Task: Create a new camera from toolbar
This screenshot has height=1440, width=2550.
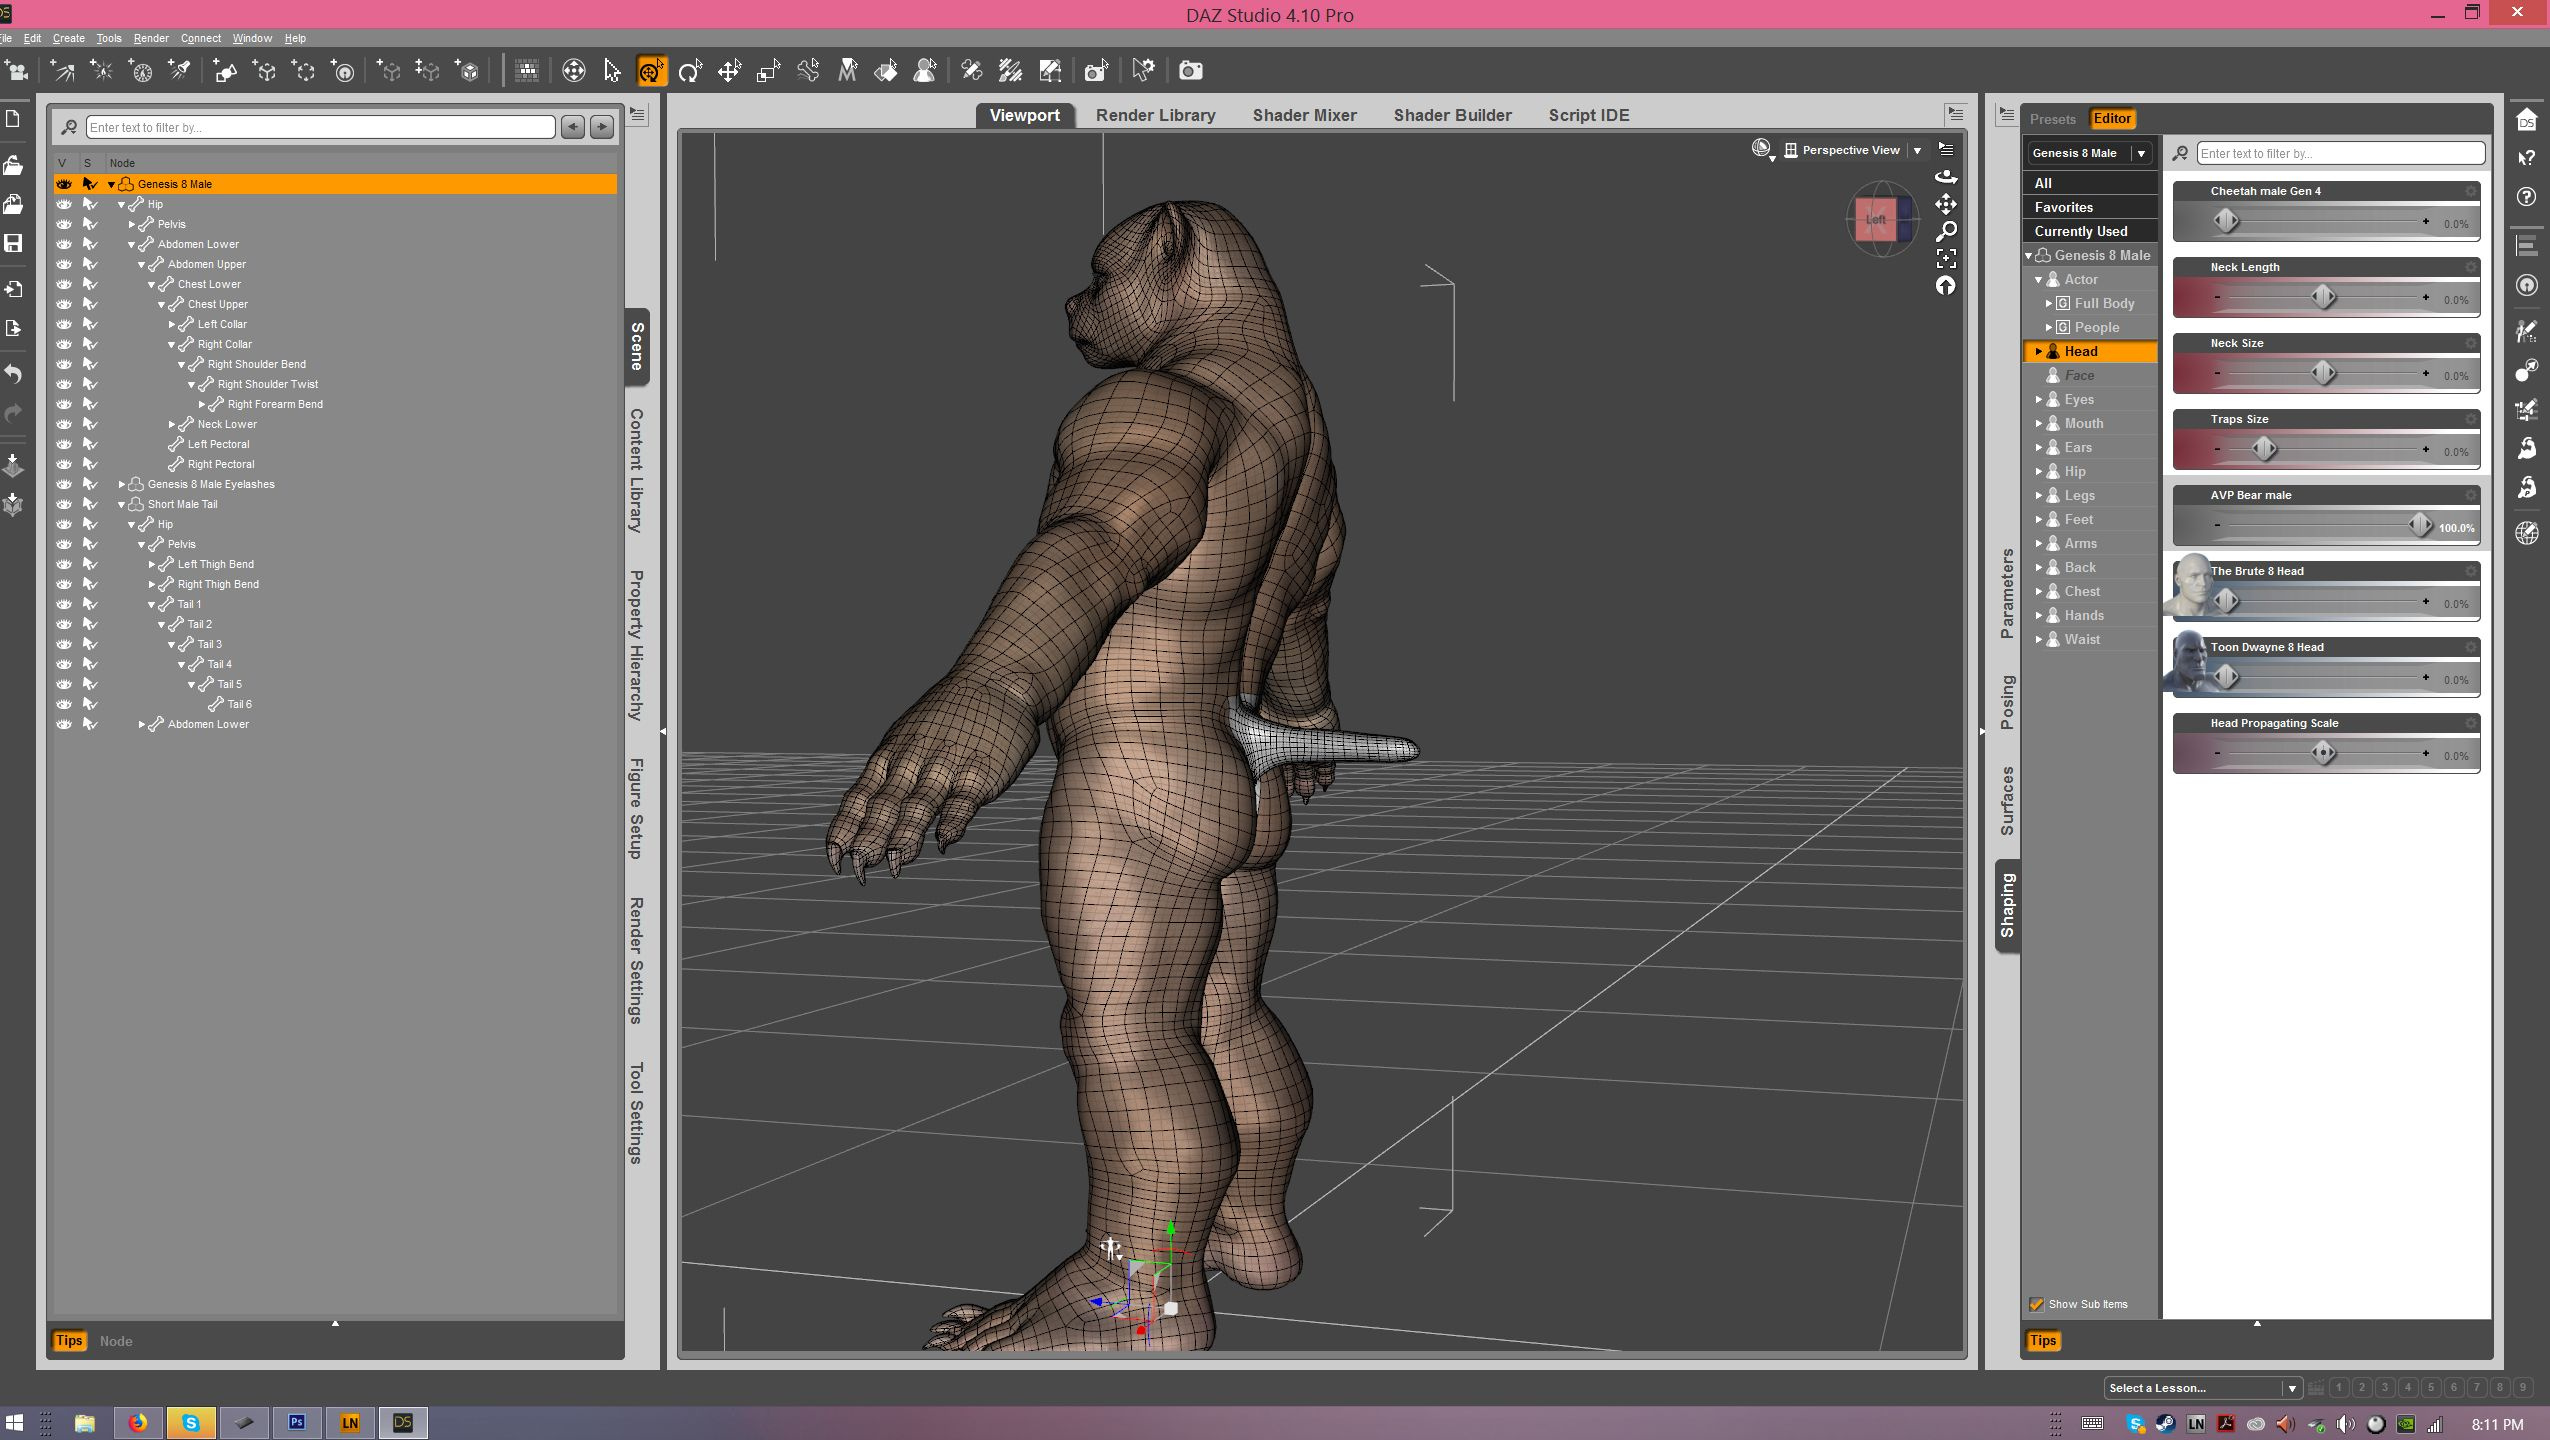Action: click(17, 71)
